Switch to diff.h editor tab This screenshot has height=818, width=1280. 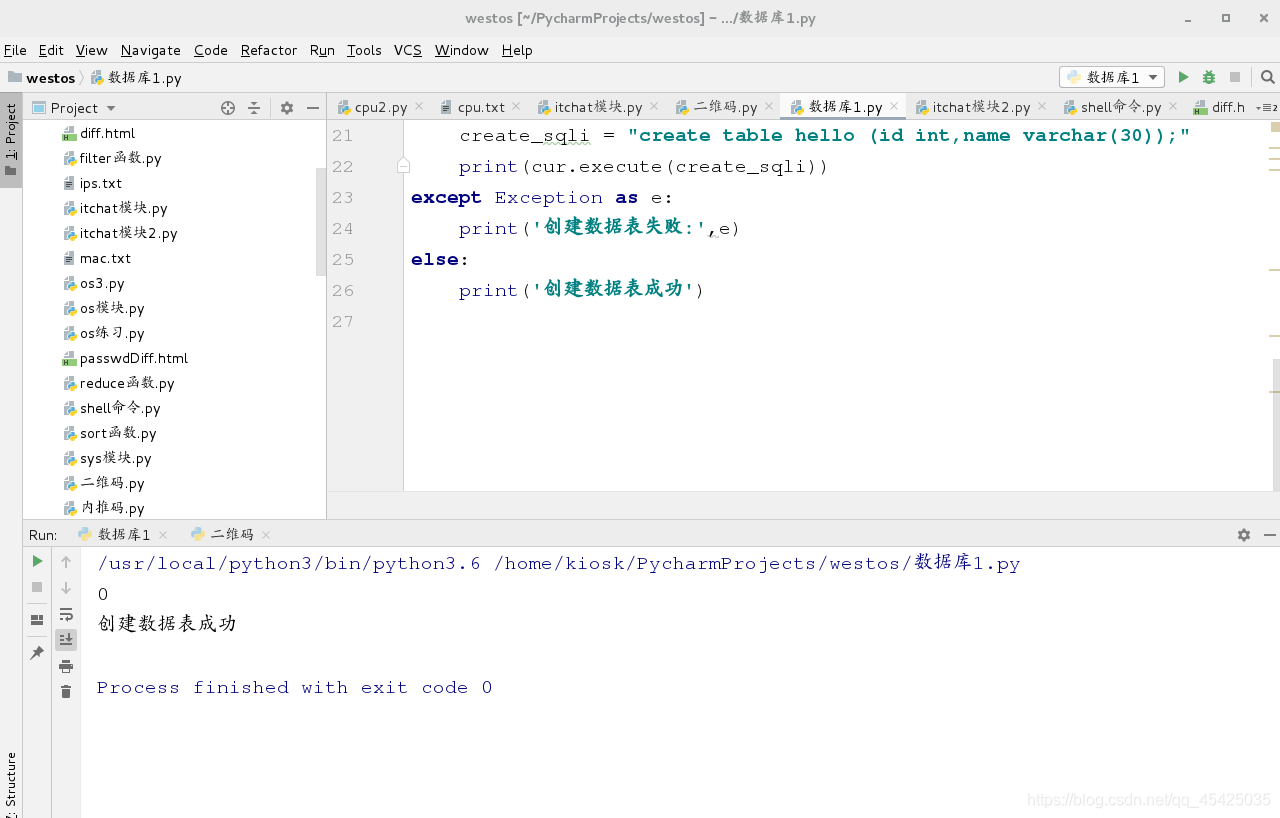click(1218, 107)
